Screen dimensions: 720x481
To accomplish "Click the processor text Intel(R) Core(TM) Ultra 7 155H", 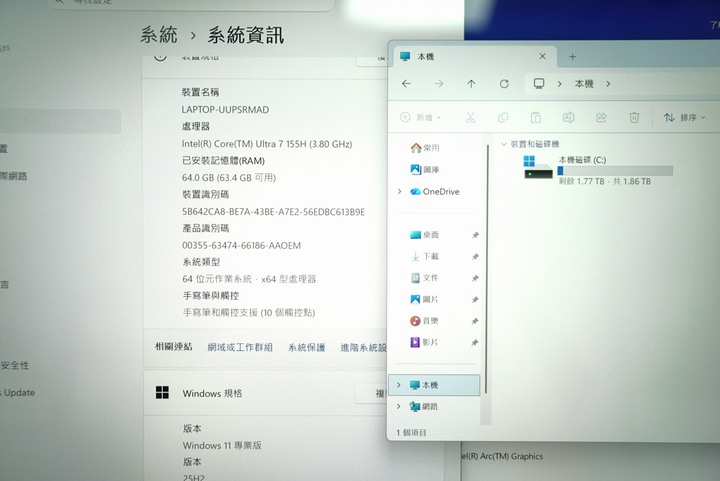I will click(267, 144).
